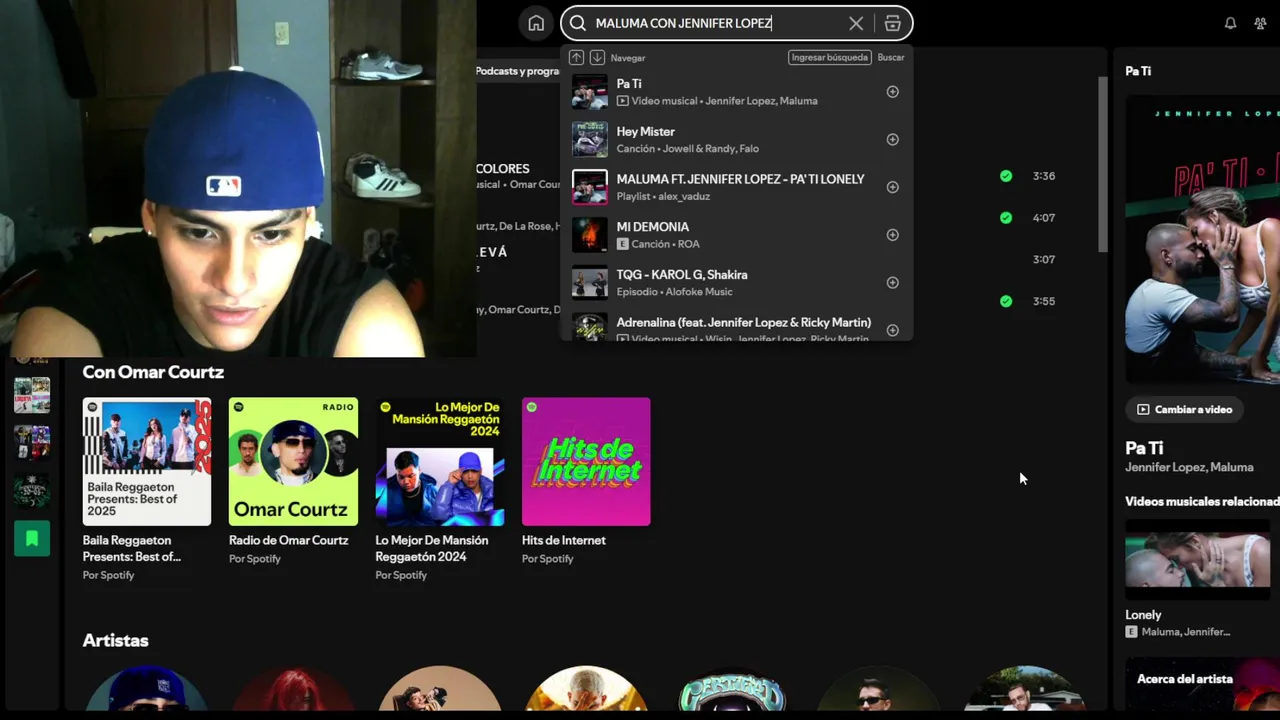Select Adrenalina feat. Jennifer Lopez suggestion
The image size is (1280, 720).
(x=737, y=327)
